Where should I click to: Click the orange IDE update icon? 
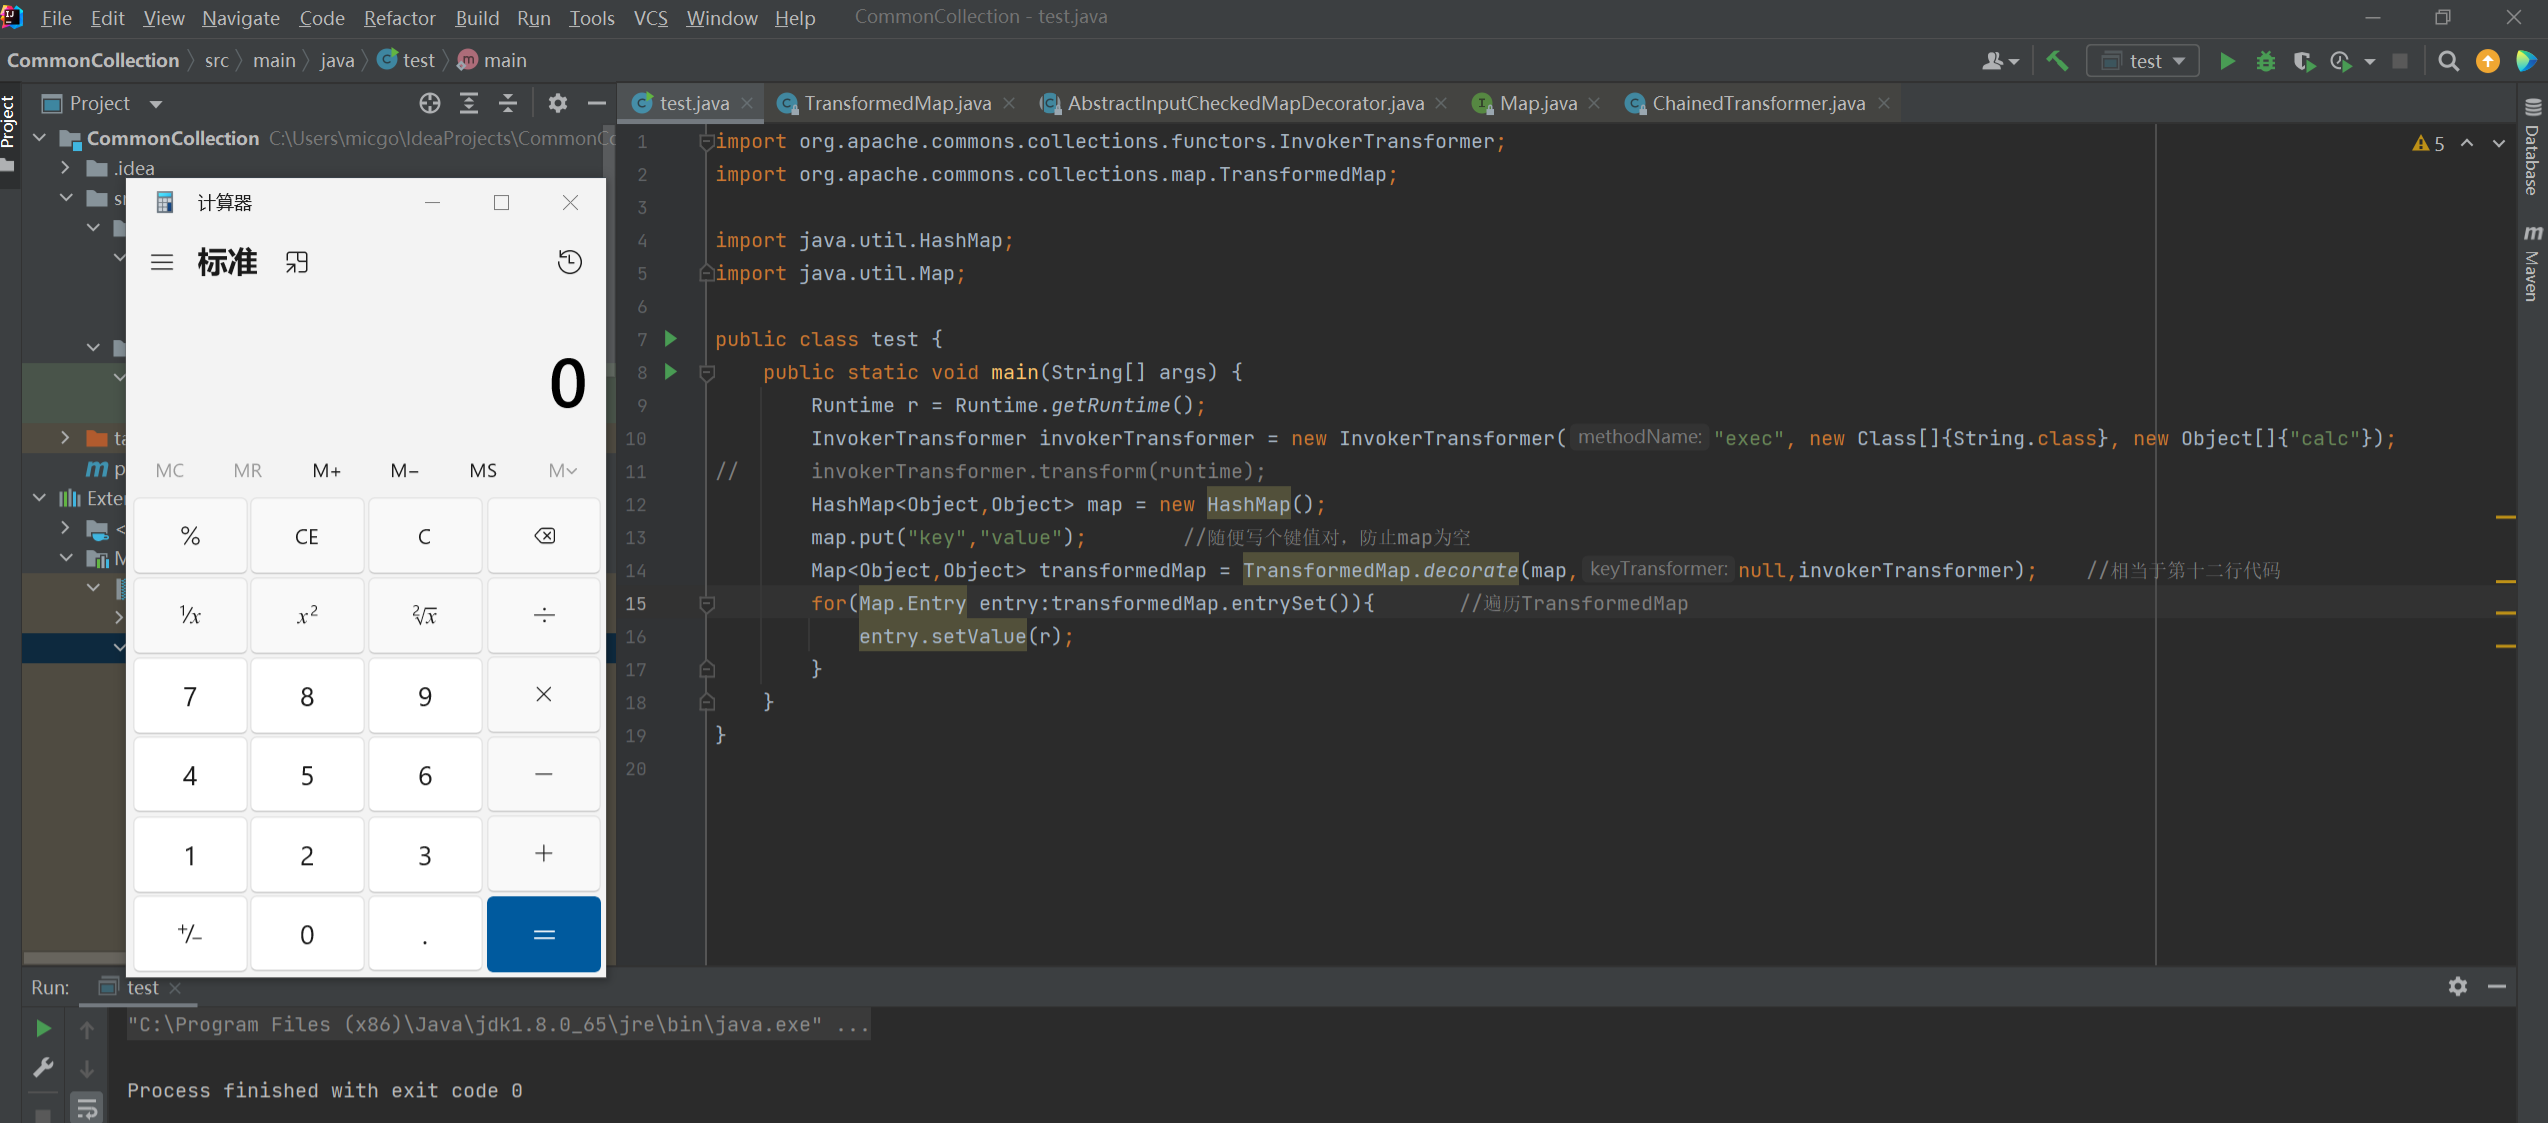[2487, 61]
